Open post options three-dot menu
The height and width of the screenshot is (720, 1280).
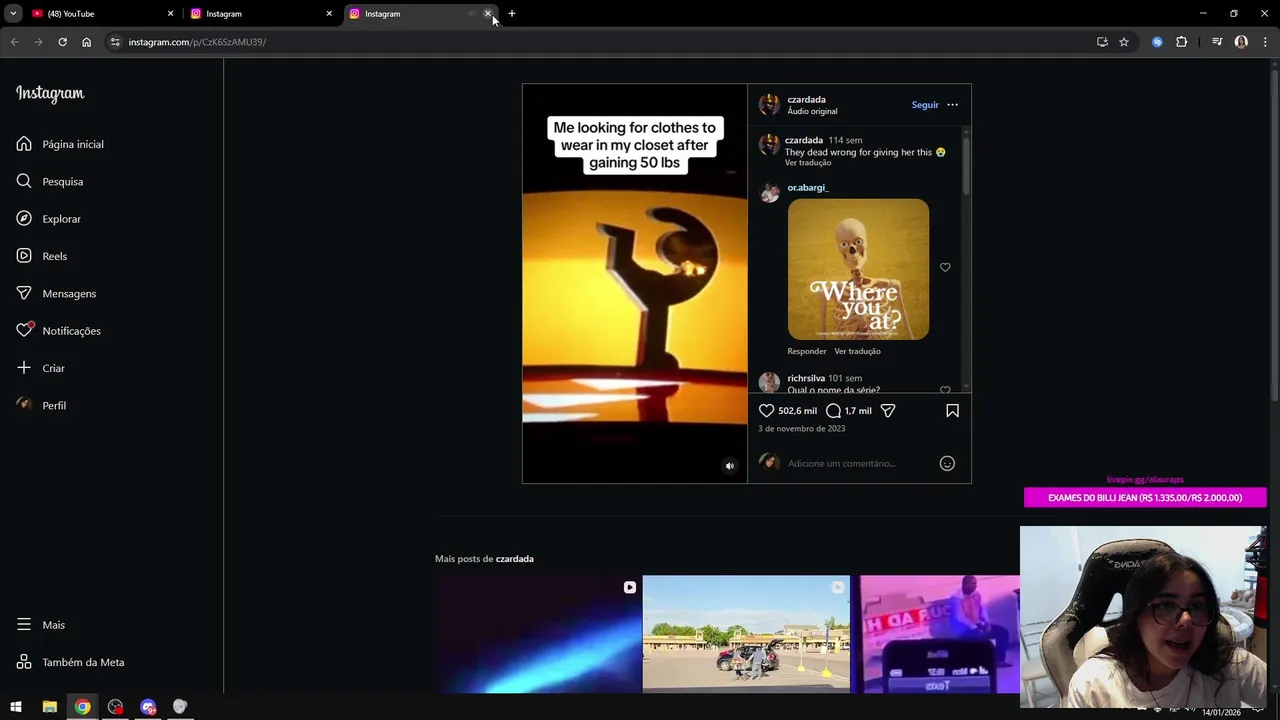(952, 105)
